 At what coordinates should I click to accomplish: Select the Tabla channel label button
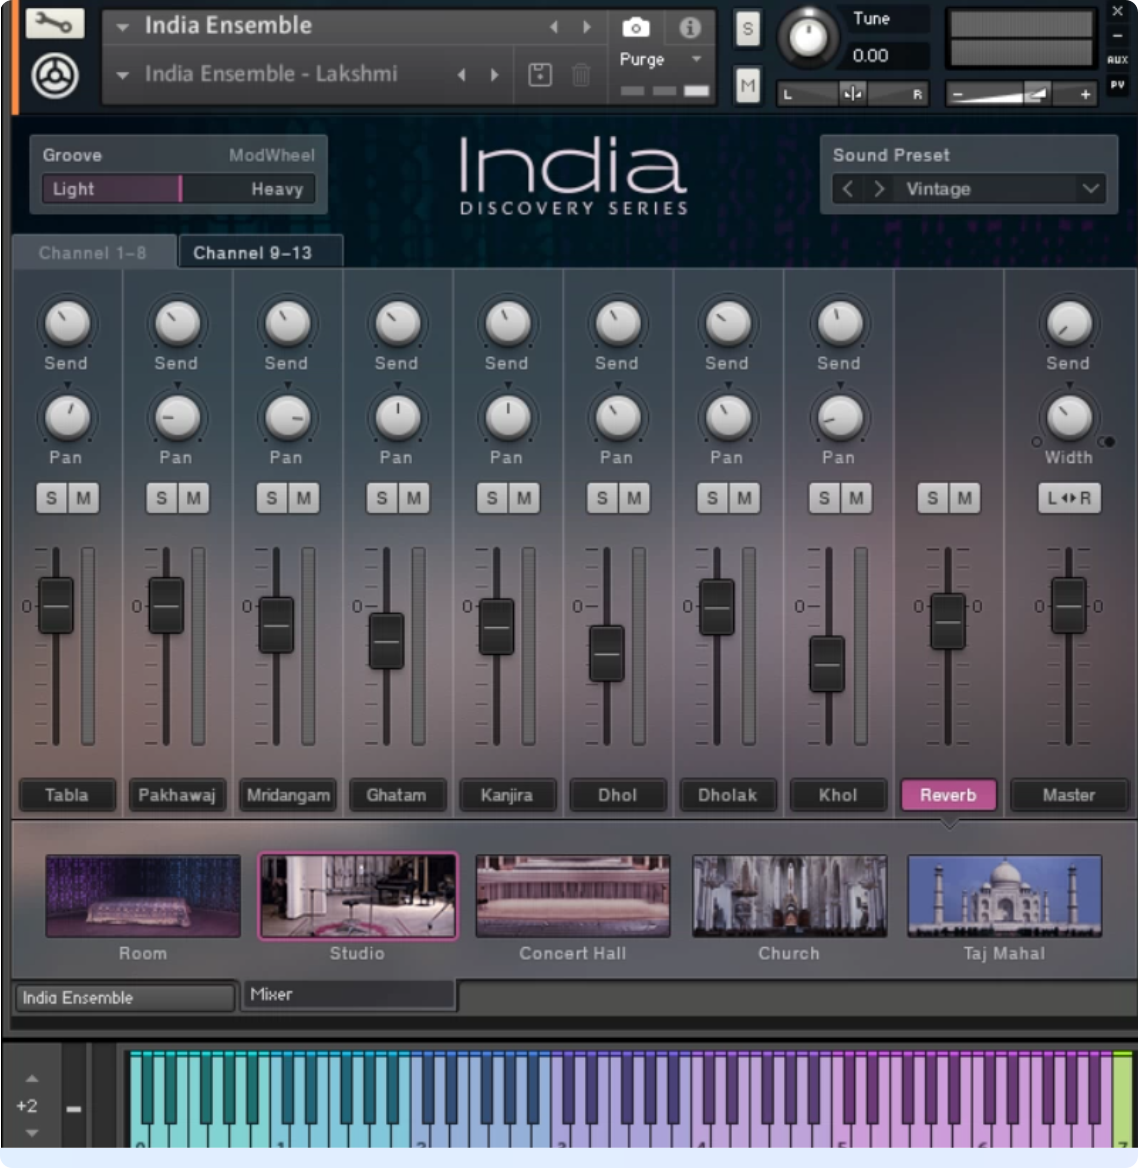click(x=67, y=795)
